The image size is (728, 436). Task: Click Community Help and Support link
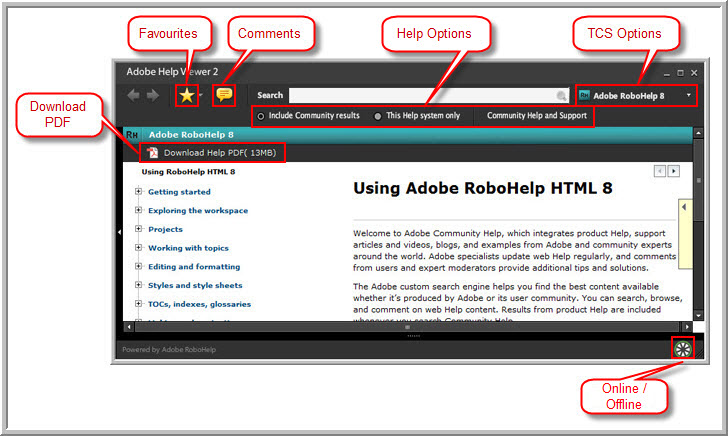pyautogui.click(x=536, y=116)
